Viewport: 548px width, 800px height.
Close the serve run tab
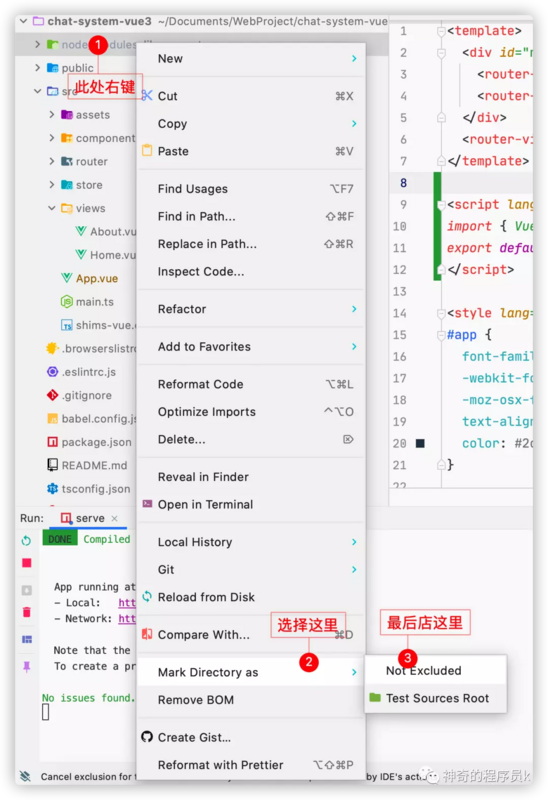point(115,518)
